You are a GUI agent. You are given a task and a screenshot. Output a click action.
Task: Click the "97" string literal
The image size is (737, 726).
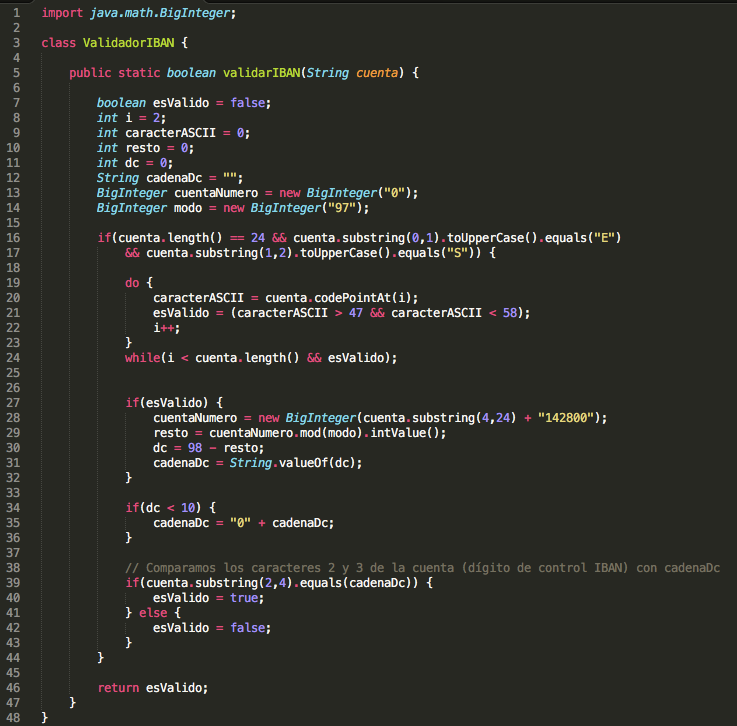341,208
